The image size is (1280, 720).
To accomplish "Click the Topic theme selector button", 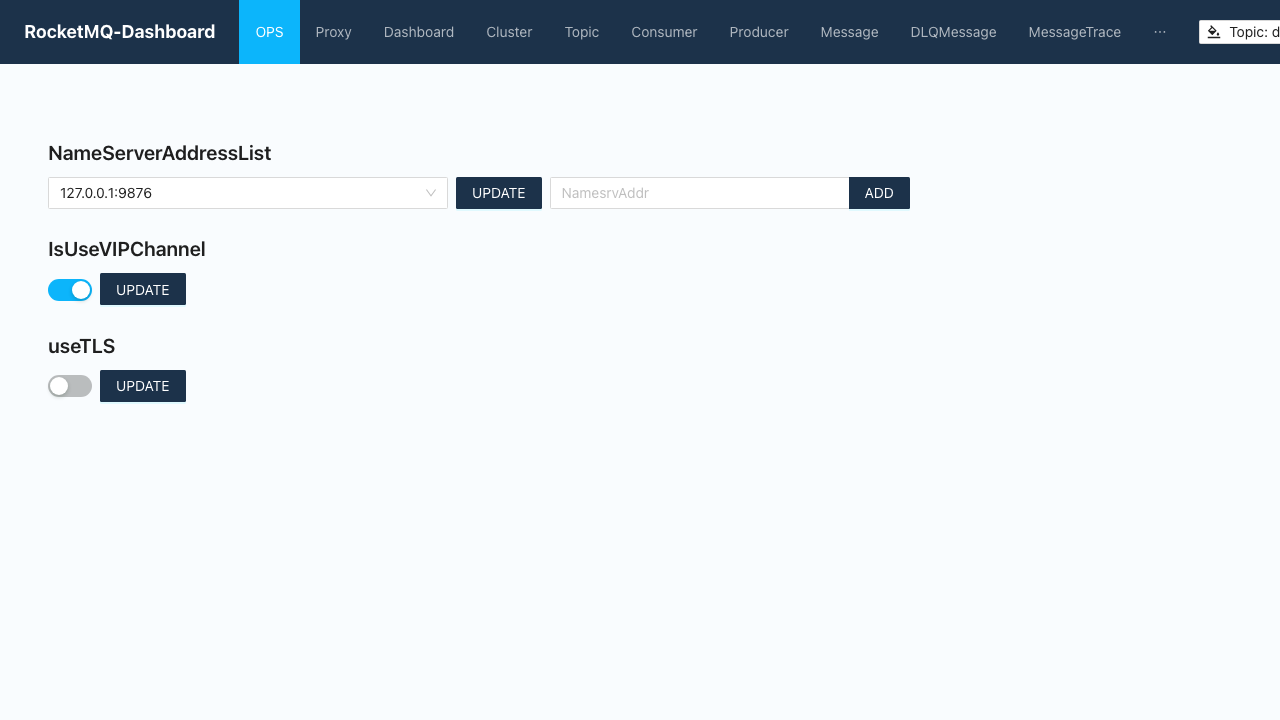I will coord(1240,32).
